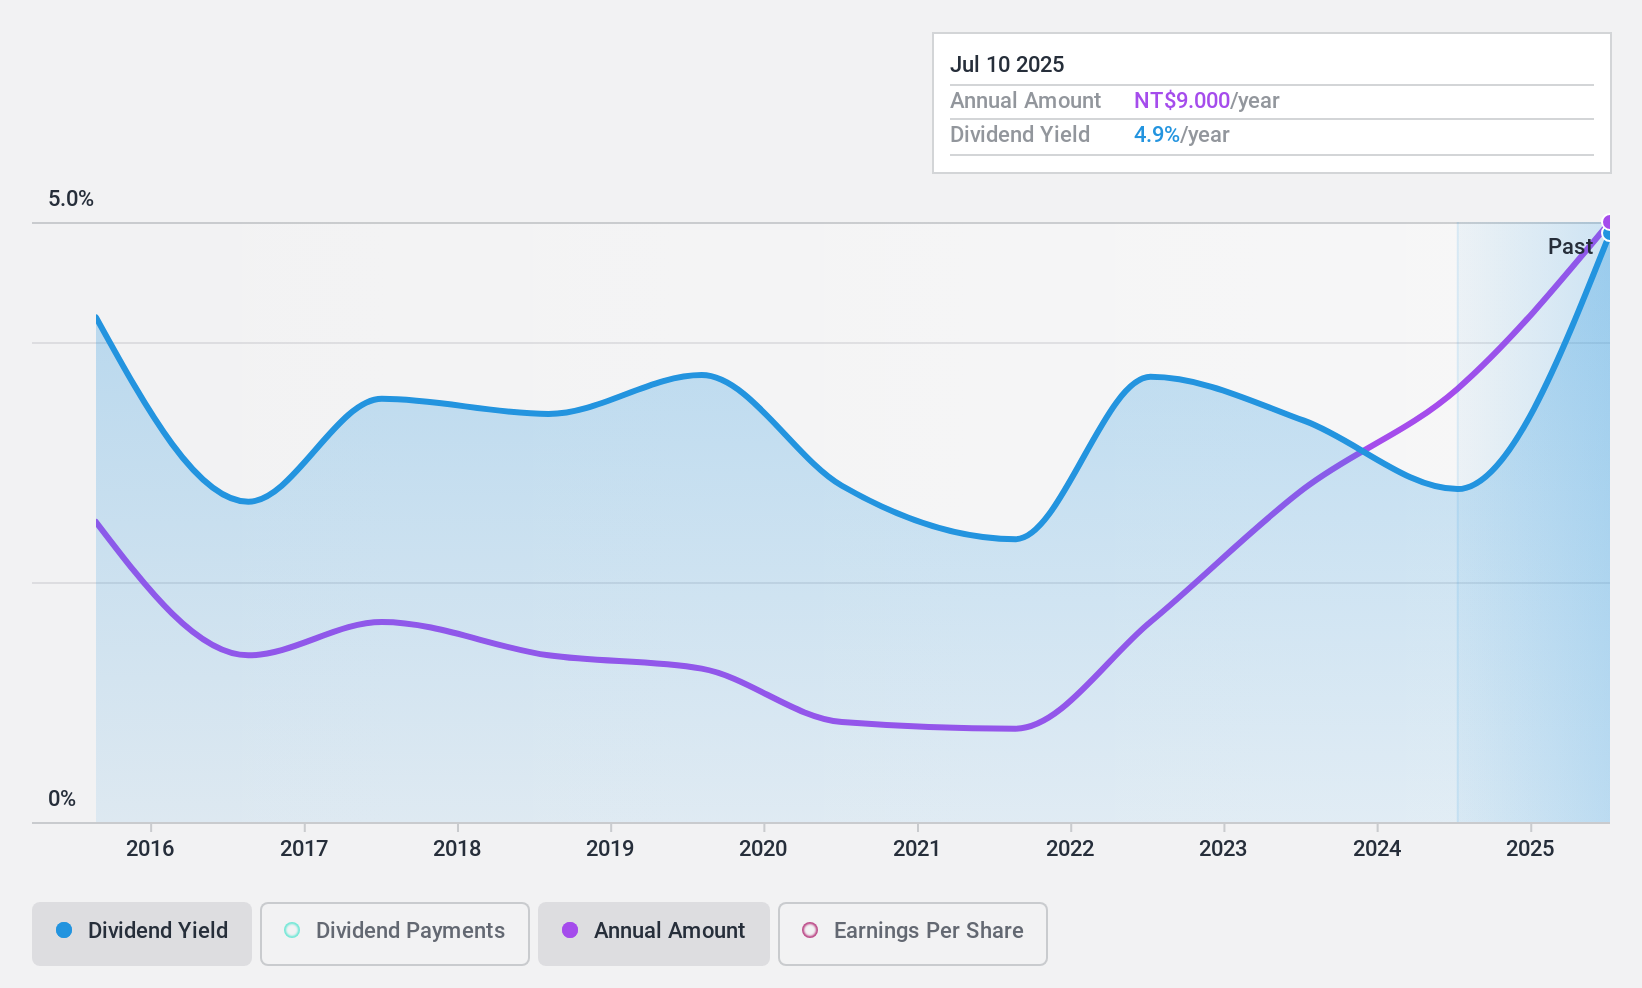Enable the Dividend Payments series
This screenshot has height=988, width=1642.
point(395,934)
